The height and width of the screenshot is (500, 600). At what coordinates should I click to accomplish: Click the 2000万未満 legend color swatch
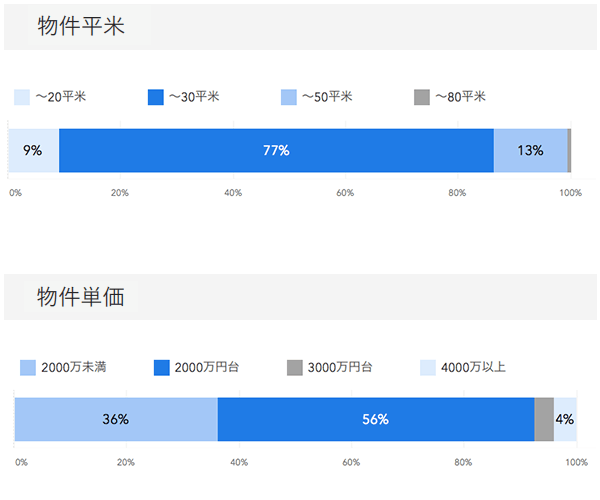click(28, 367)
